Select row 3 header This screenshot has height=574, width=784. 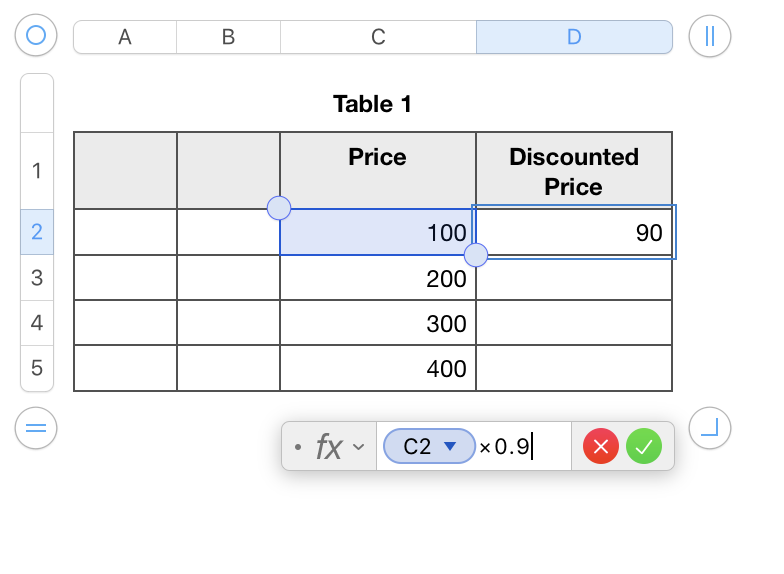point(37,277)
